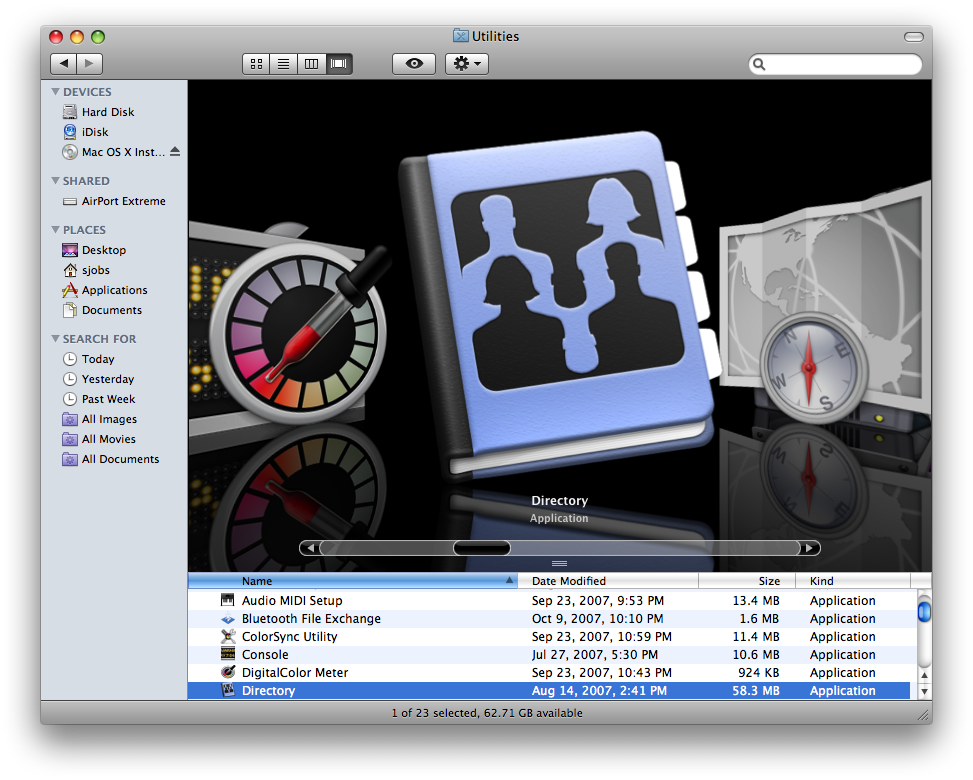Collapse the PLACES section
Screen dimensions: 973x780
click(55, 230)
